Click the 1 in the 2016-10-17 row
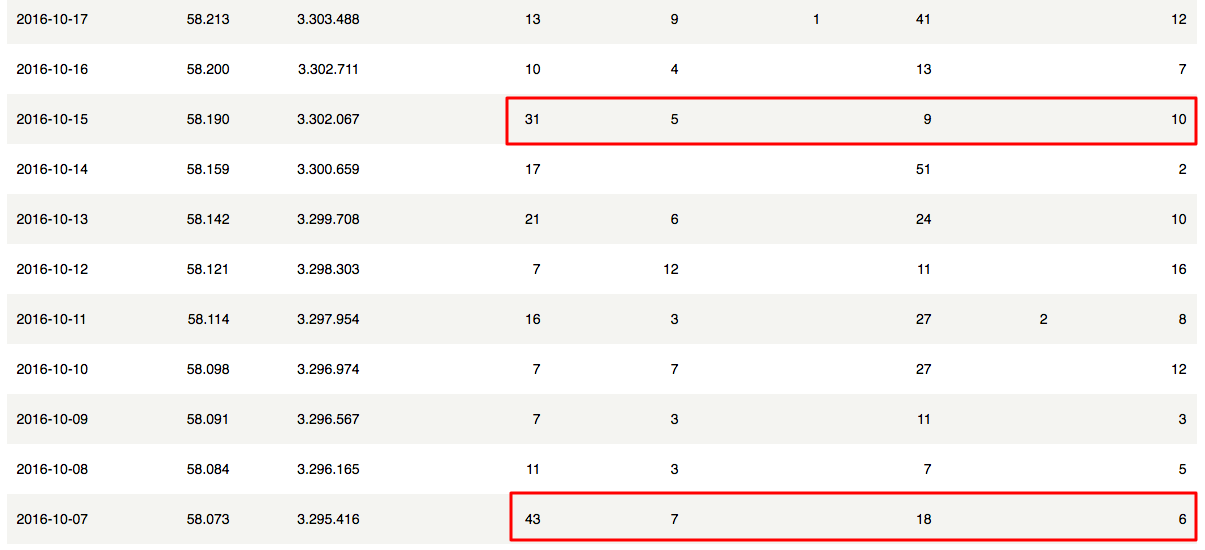The width and height of the screenshot is (1205, 550). pos(816,19)
